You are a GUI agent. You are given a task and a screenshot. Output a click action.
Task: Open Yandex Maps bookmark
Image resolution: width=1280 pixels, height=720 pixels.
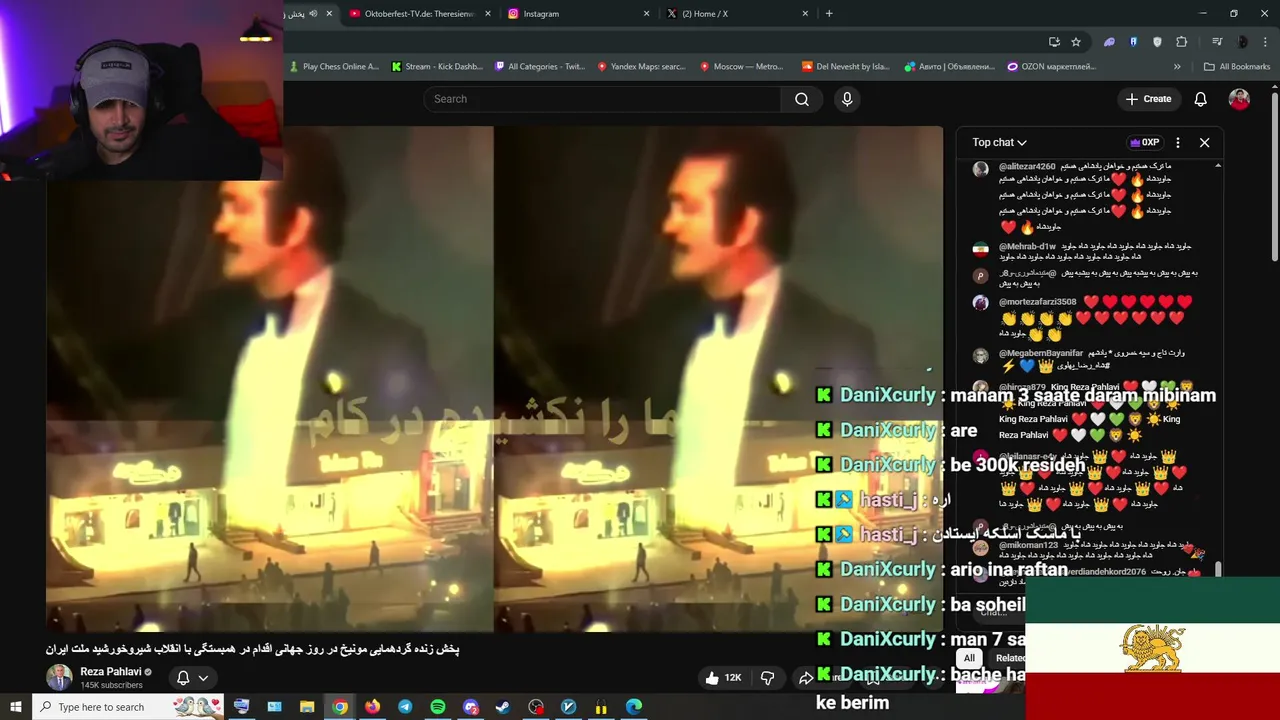pyautogui.click(x=641, y=67)
